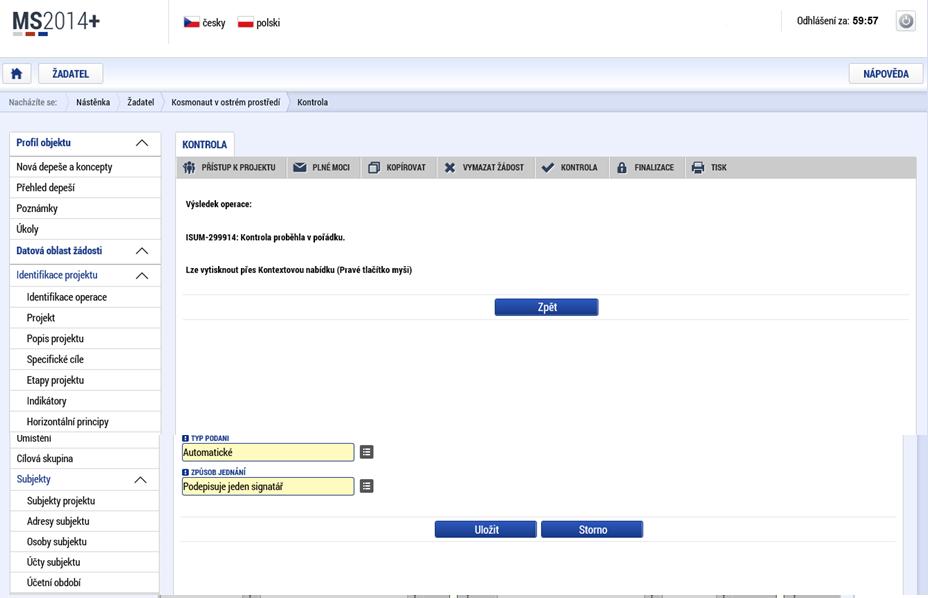Click the Způsob jednání field

(268, 486)
